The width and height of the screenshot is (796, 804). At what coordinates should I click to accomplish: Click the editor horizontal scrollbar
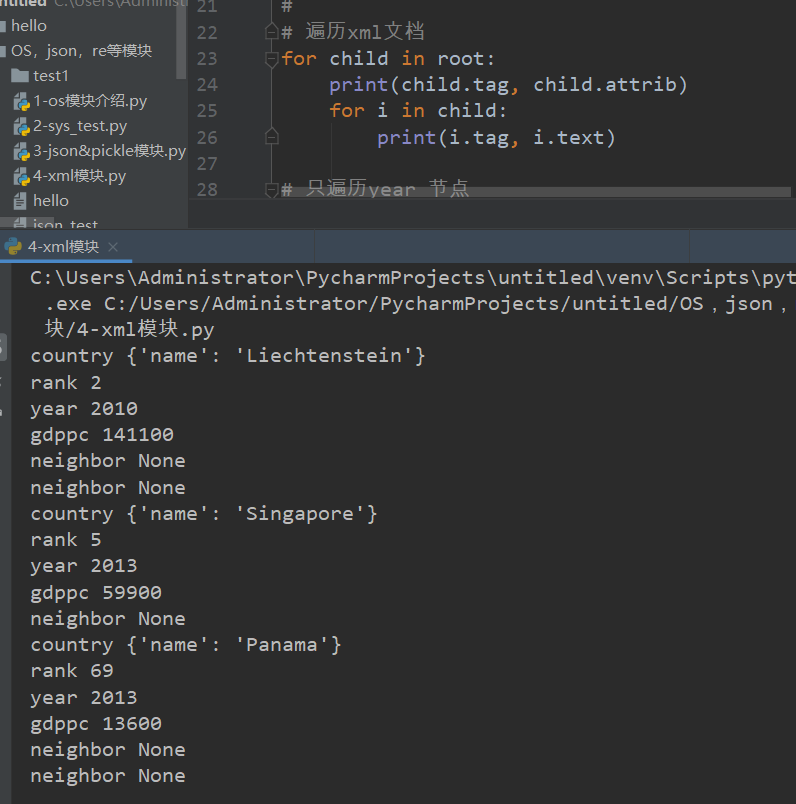coord(534,192)
